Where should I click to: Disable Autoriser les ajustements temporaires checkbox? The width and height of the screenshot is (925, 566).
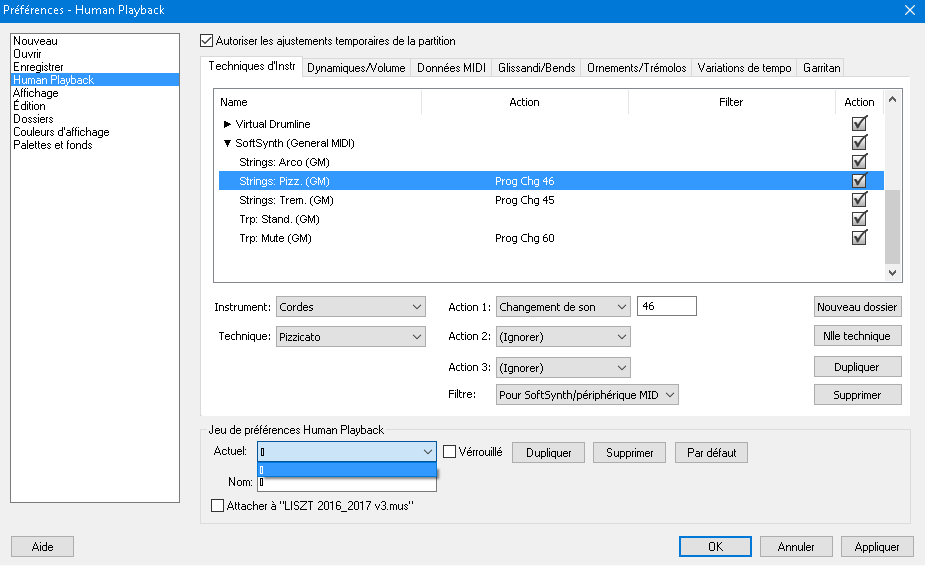point(207,41)
